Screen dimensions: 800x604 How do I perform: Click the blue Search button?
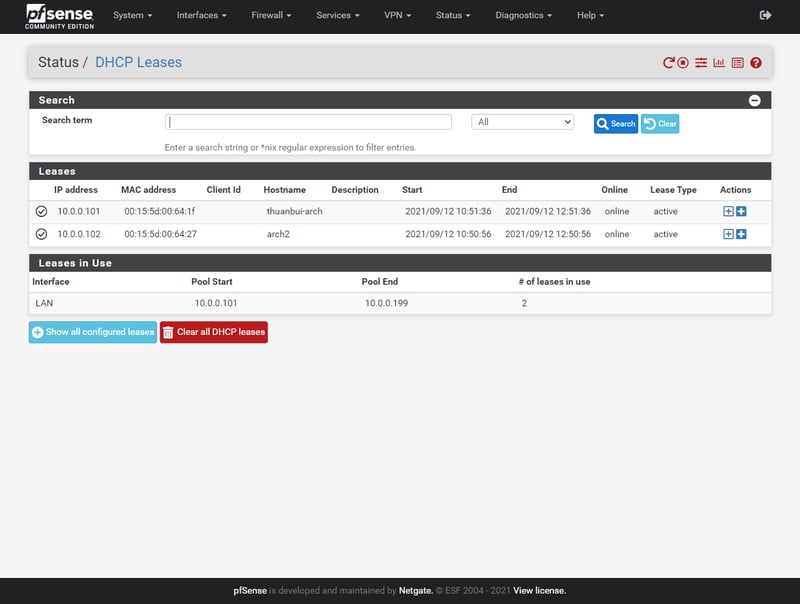(615, 124)
